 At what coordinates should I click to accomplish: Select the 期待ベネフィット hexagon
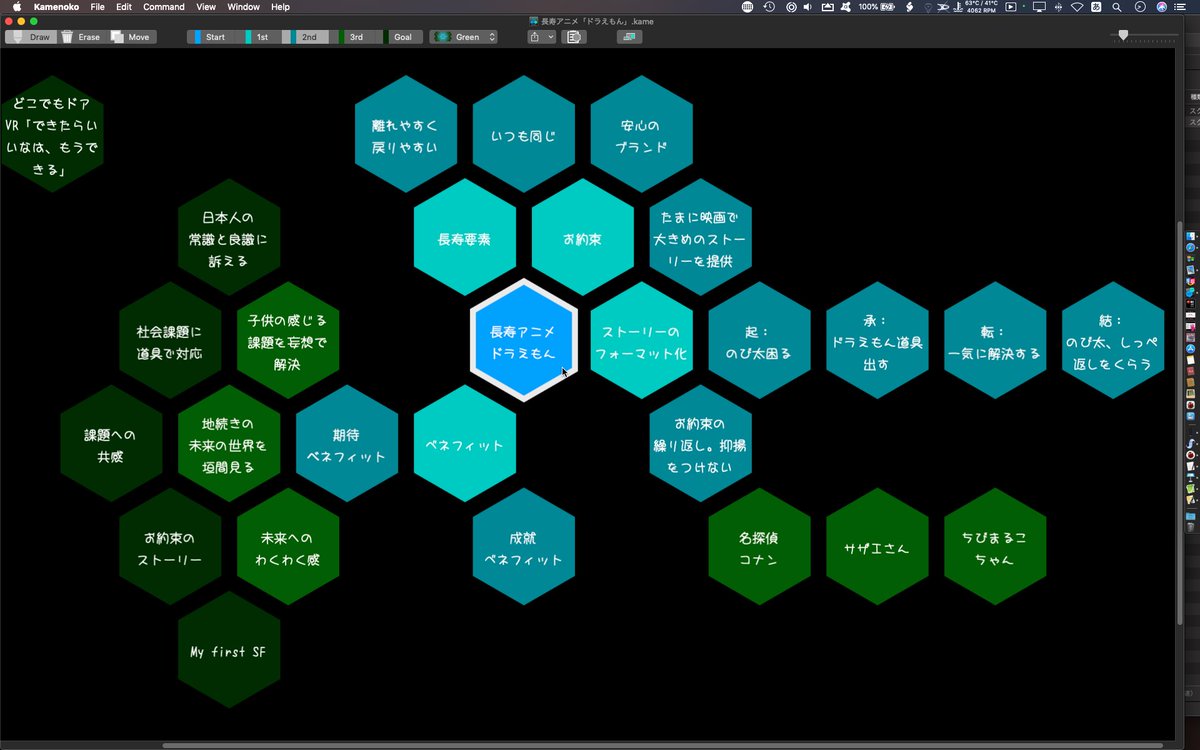(346, 444)
